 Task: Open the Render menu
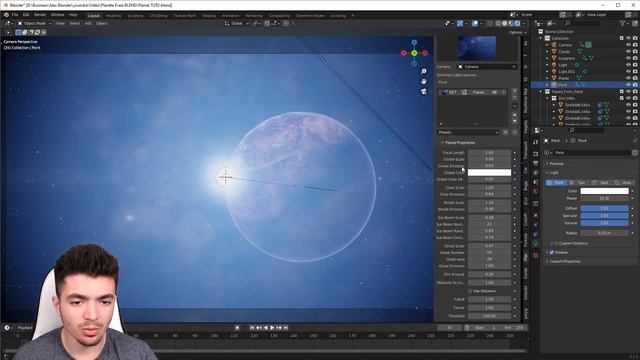coord(40,15)
